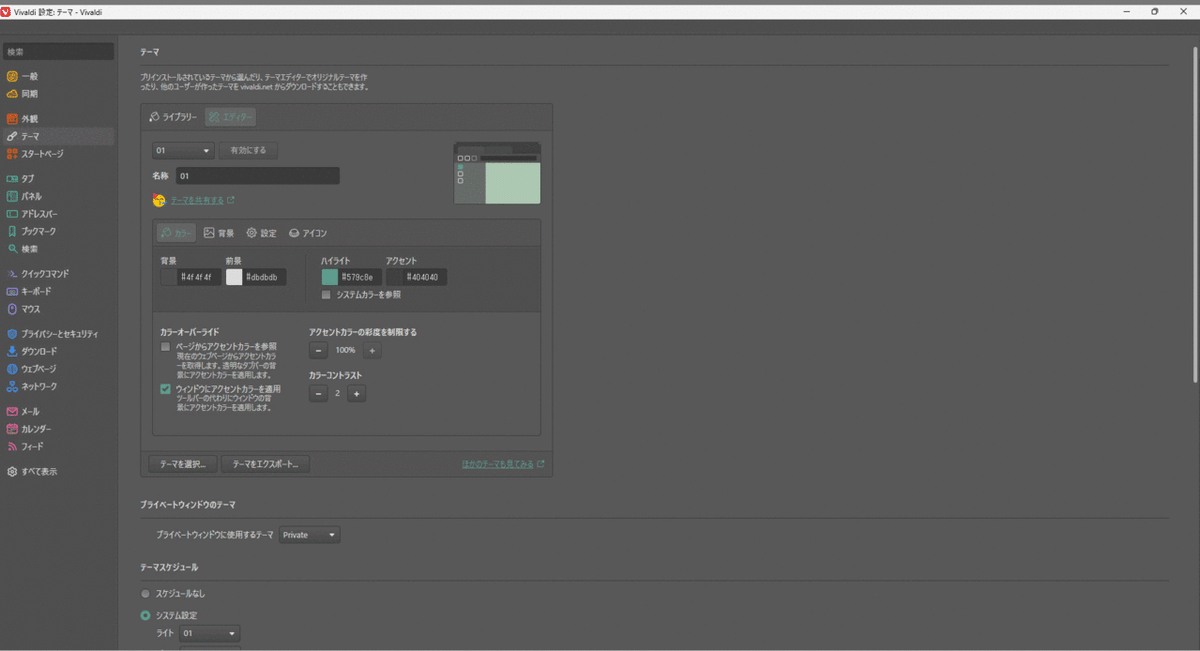Screen dimensions: 1200x651
Task: Open the Private window theme dropdown
Action: click(310, 535)
